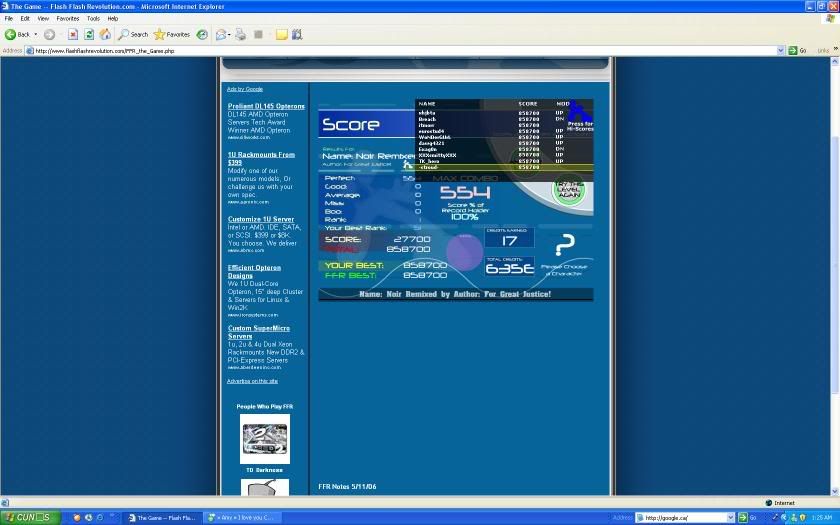Click the Refresh page icon

(89, 34)
